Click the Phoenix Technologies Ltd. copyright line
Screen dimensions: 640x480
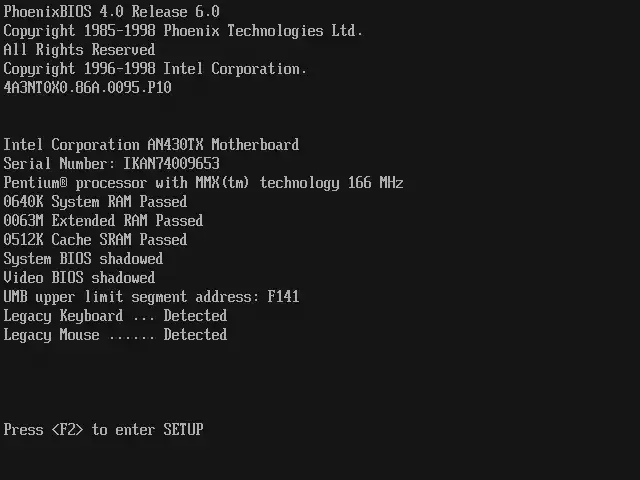coord(183,31)
